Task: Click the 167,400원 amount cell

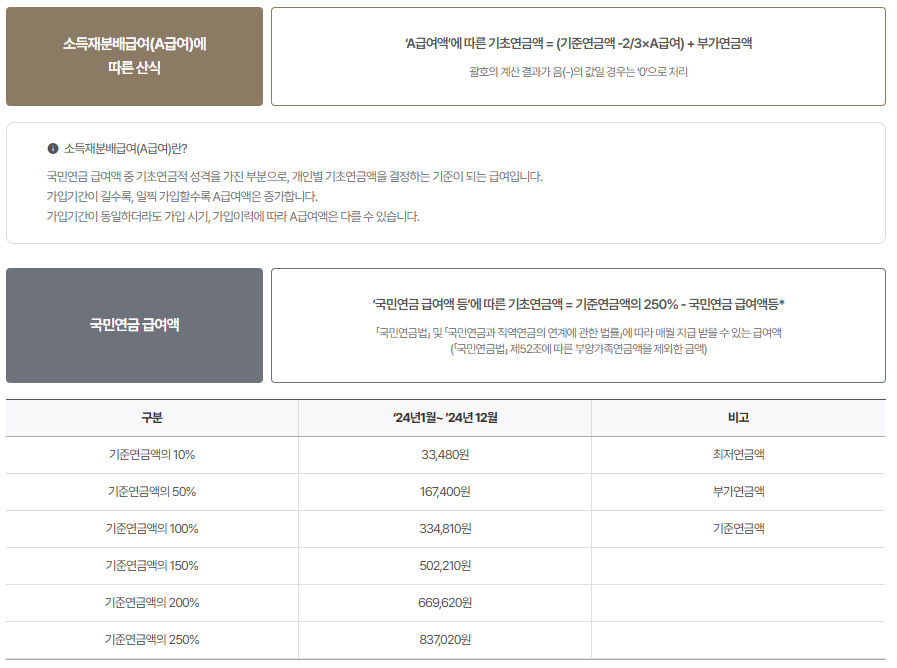Action: tap(445, 492)
